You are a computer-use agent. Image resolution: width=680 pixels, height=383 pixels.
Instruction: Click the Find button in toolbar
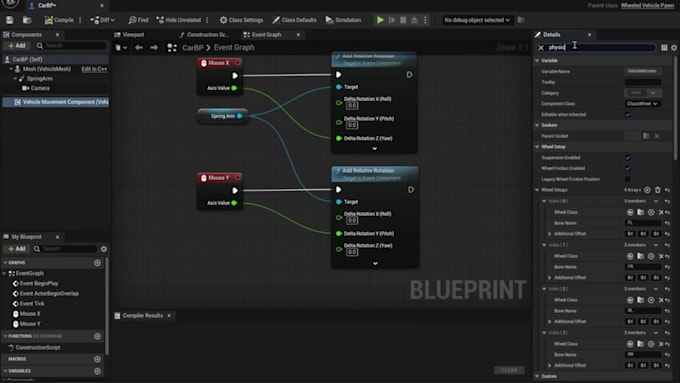138,20
